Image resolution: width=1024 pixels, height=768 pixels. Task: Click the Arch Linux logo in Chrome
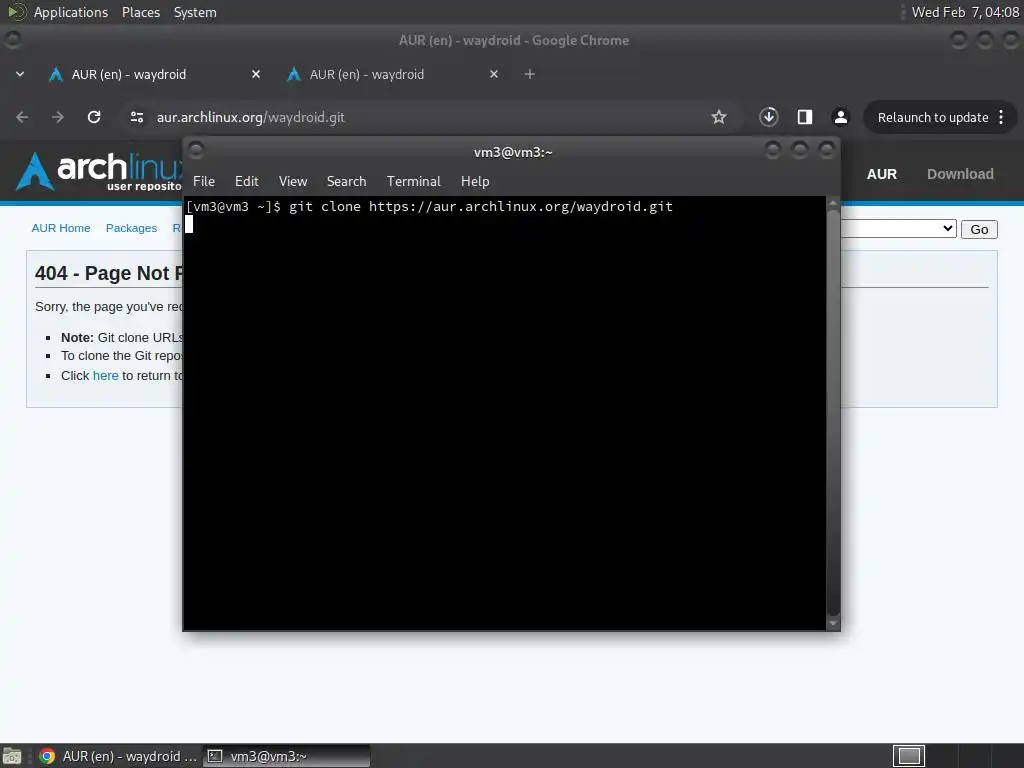[99, 171]
